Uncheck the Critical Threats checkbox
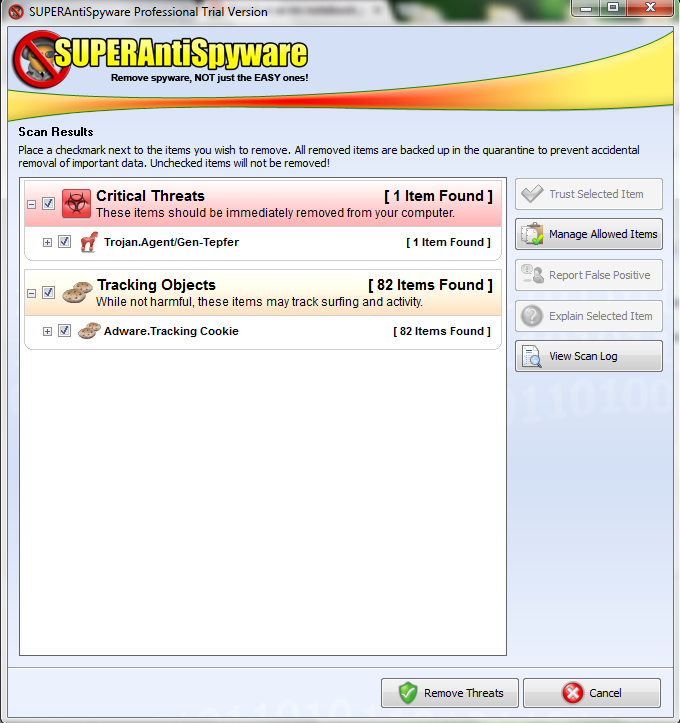Viewport: 680px width, 723px height. pyautogui.click(x=48, y=203)
